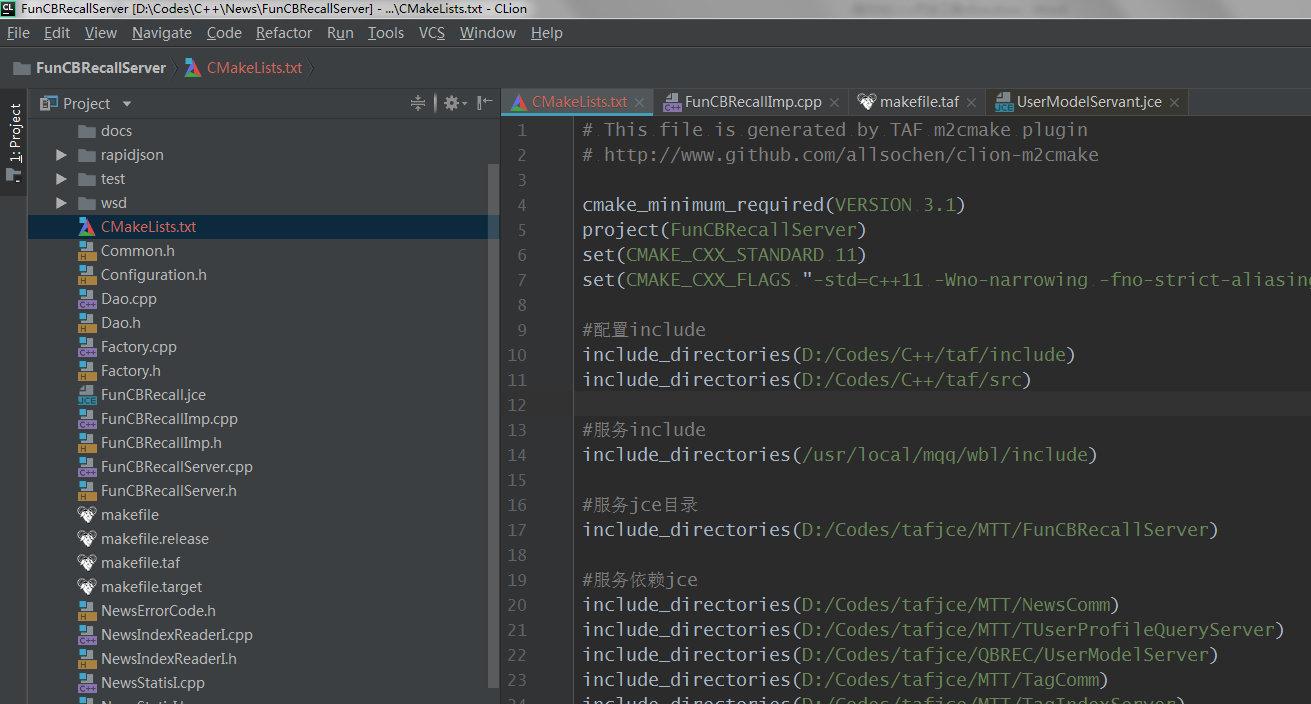Click the makefile gear icon beside makefile.release

88,538
